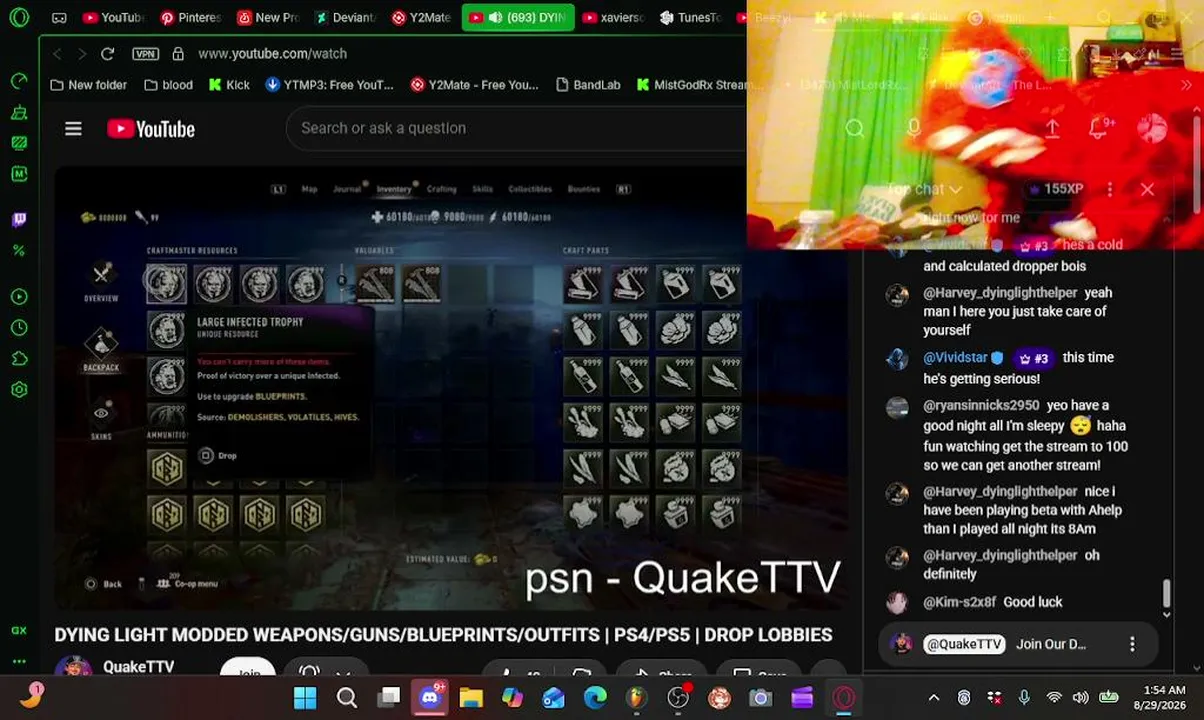The height and width of the screenshot is (720, 1204).
Task: Click the GX Corner sidebar icon
Action: coord(19,631)
